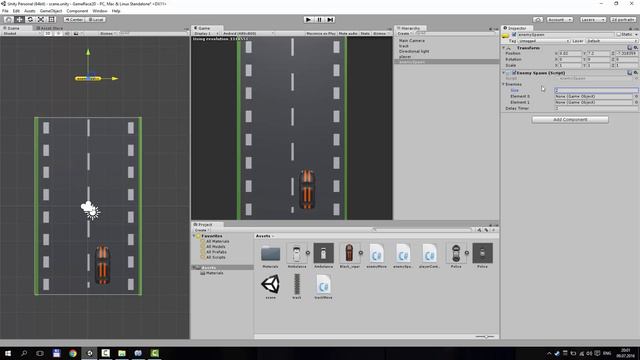Toggle Maximize on Play in Game view
Screen dimensions: 640x360
click(x=321, y=33)
